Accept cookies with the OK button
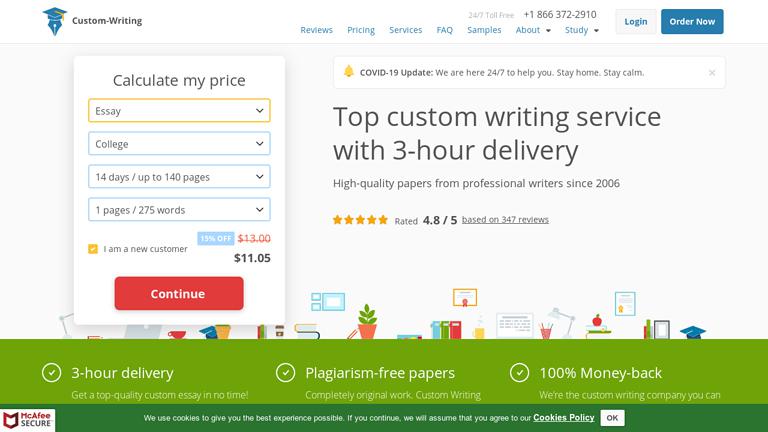768x432 pixels. click(612, 418)
